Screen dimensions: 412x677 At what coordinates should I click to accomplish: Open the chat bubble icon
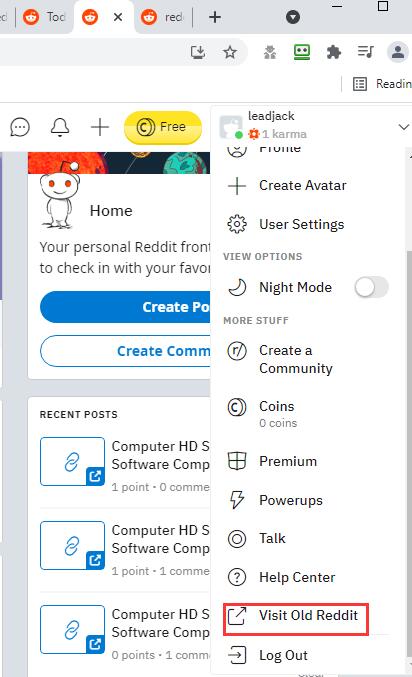(20, 127)
